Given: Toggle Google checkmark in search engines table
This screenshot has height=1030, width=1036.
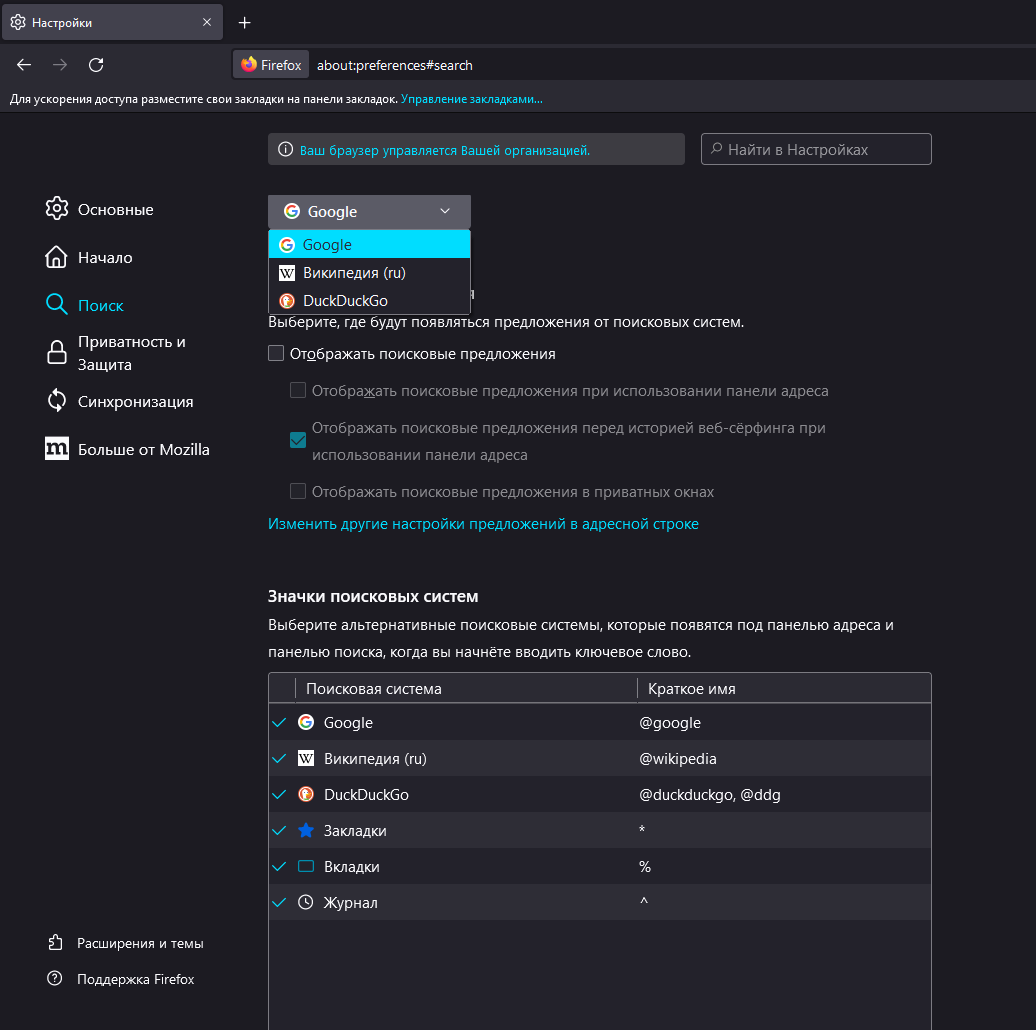Looking at the screenshot, I should [x=279, y=723].
